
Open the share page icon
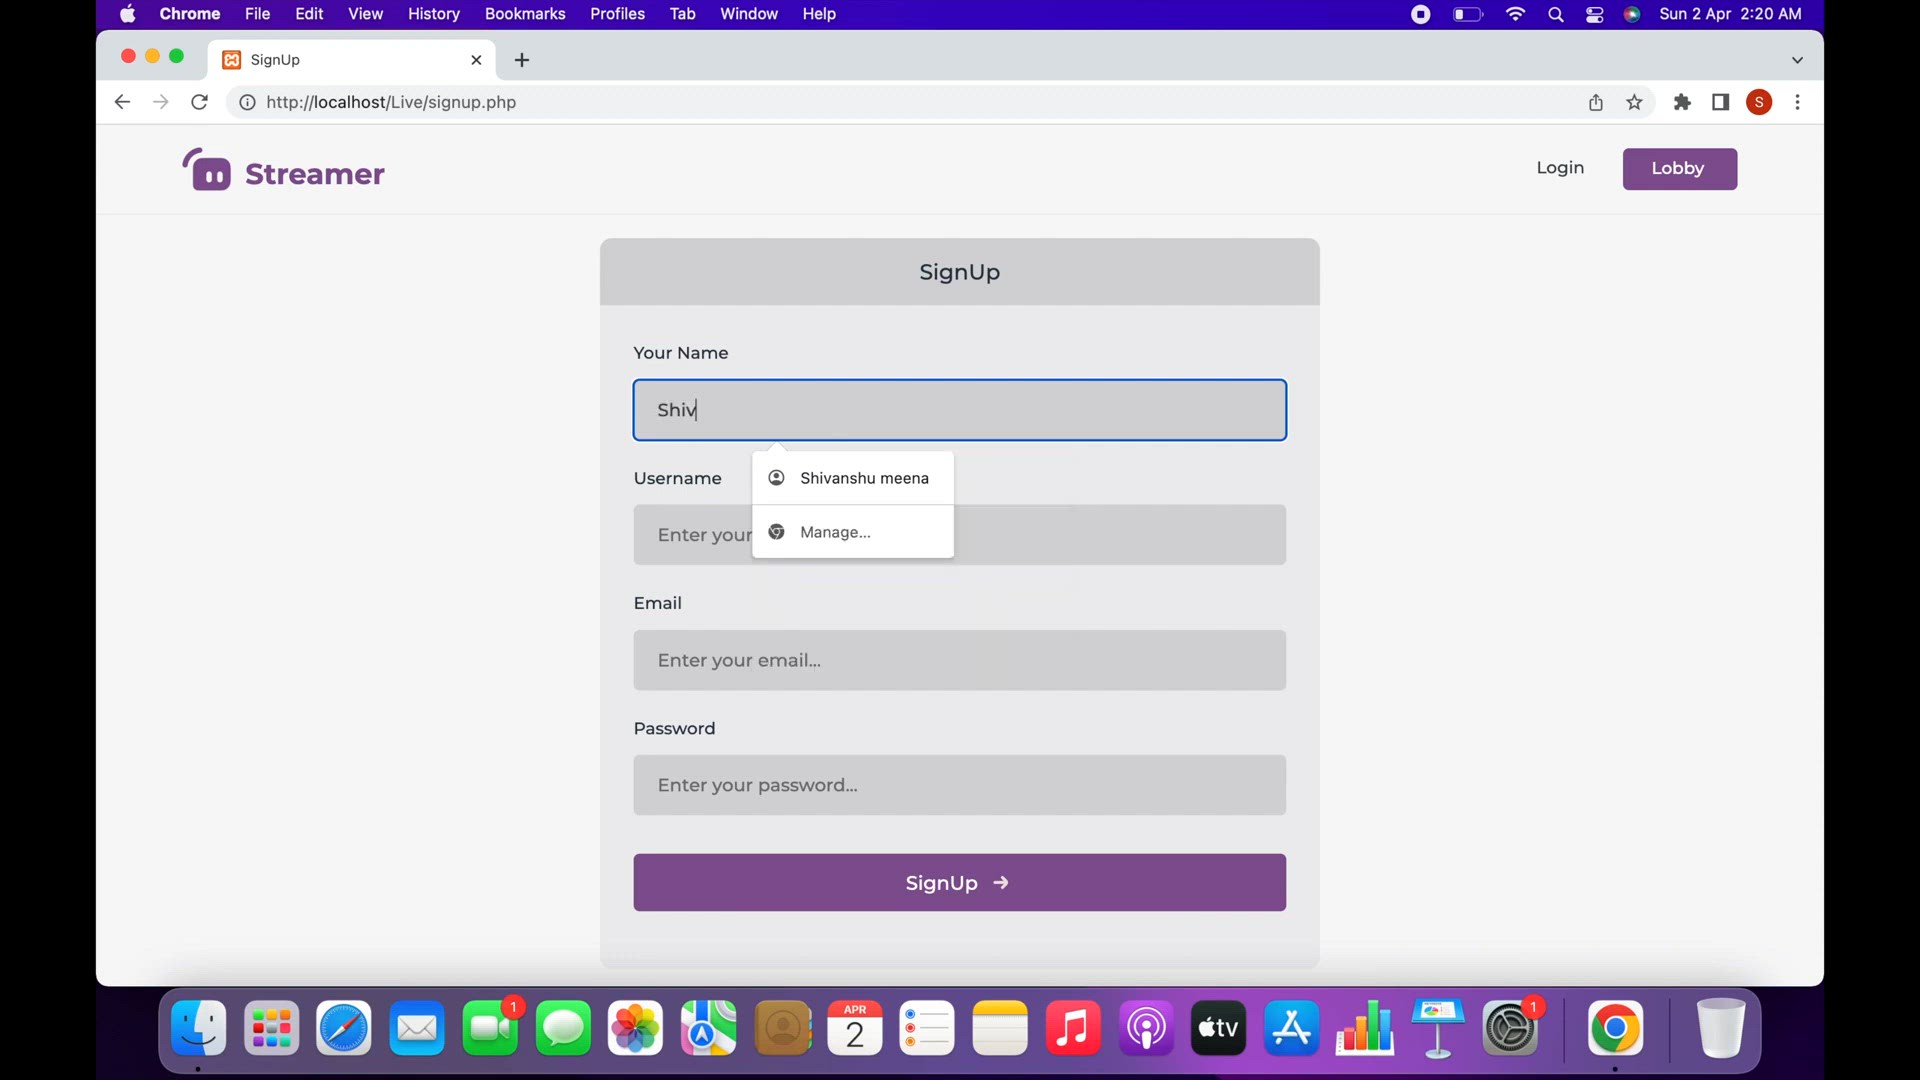(x=1595, y=102)
